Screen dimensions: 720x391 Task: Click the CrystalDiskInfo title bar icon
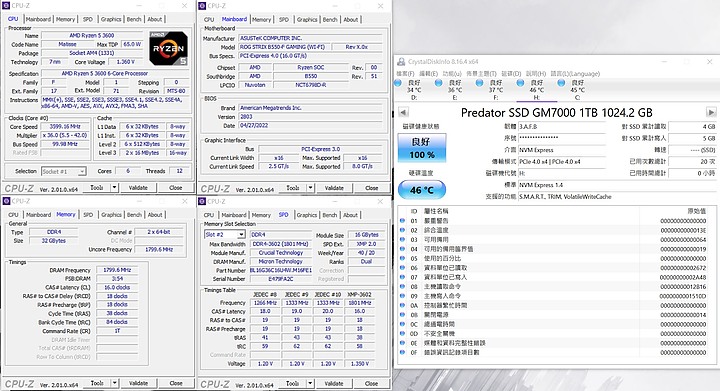(401, 61)
